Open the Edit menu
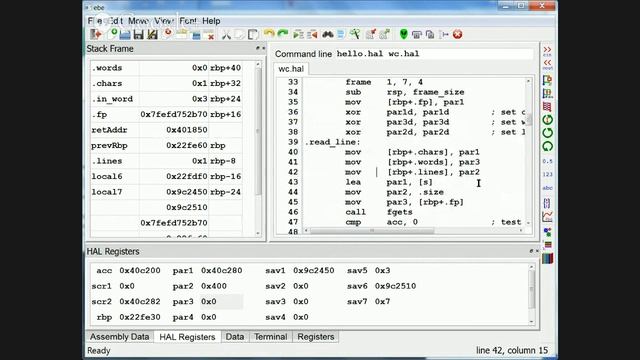640x360 pixels. (116, 21)
